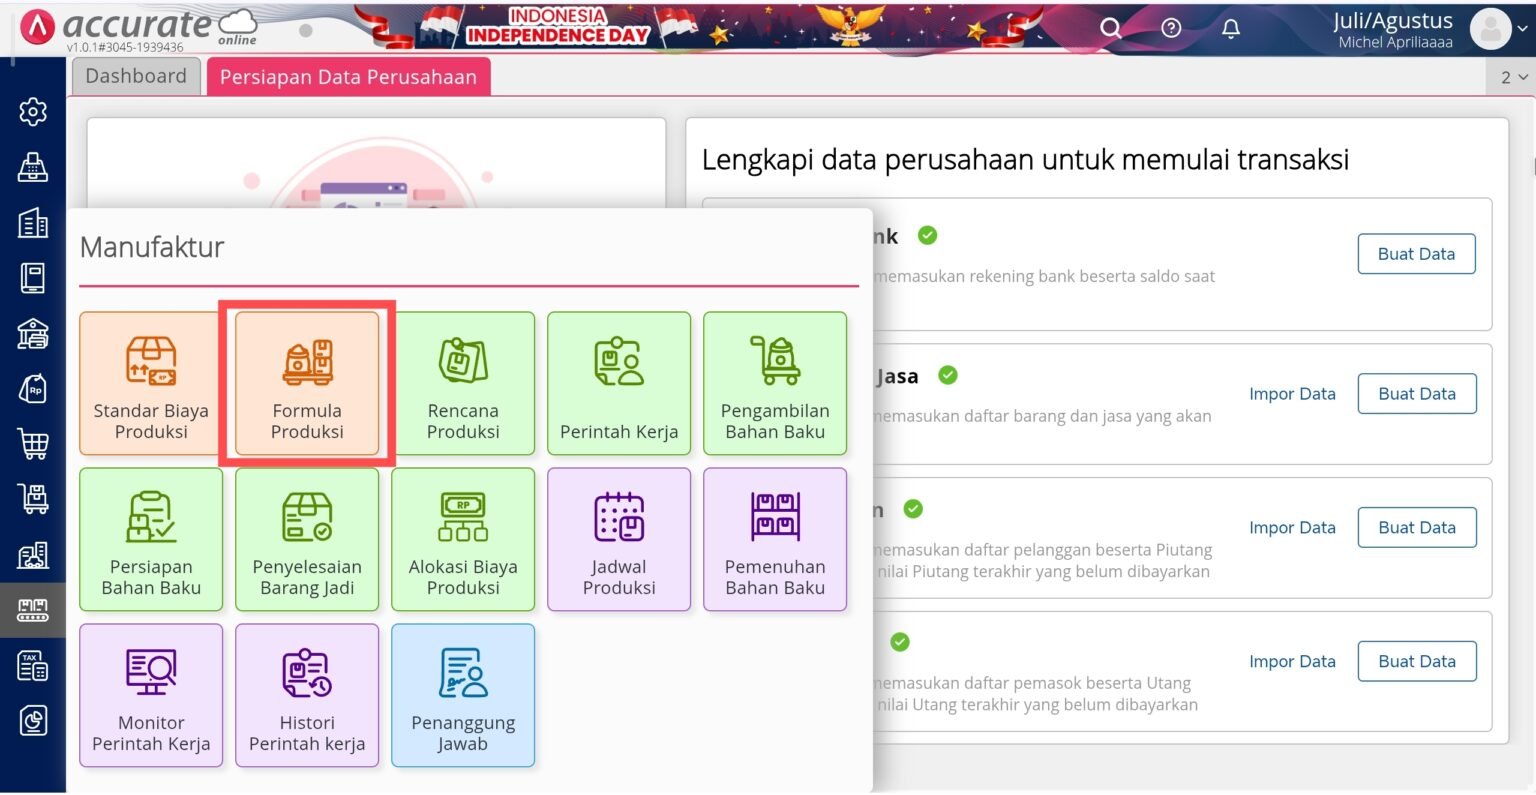Switch to the Dashboard tab
The width and height of the screenshot is (1536, 795).
(135, 75)
